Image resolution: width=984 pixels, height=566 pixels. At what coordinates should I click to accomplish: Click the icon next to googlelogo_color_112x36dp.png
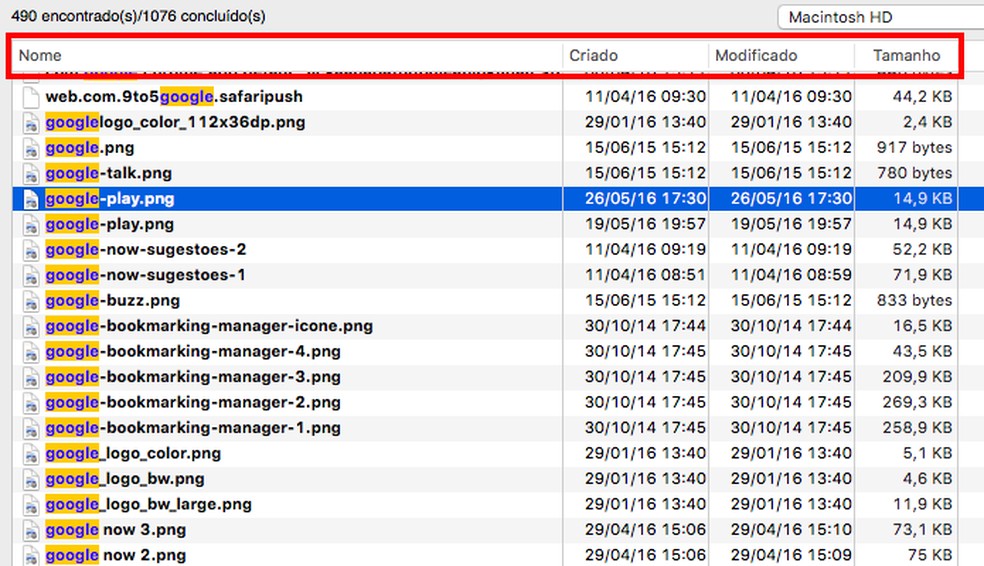(30, 122)
